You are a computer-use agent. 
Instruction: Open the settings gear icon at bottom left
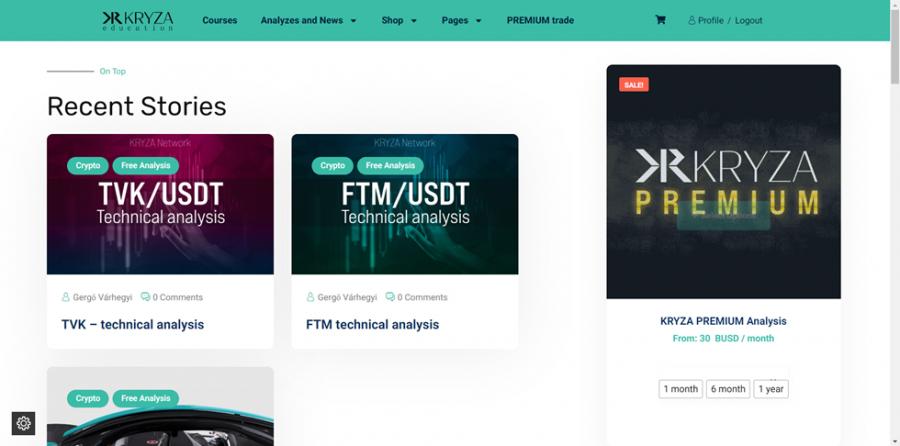24,423
